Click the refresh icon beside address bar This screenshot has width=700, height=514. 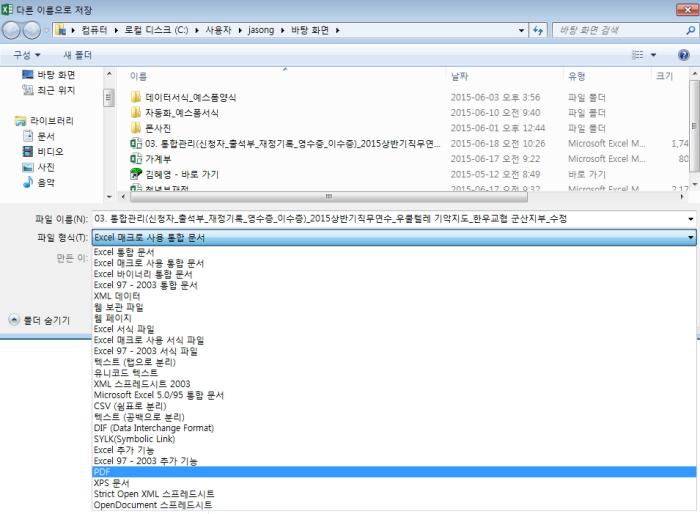coord(538,30)
